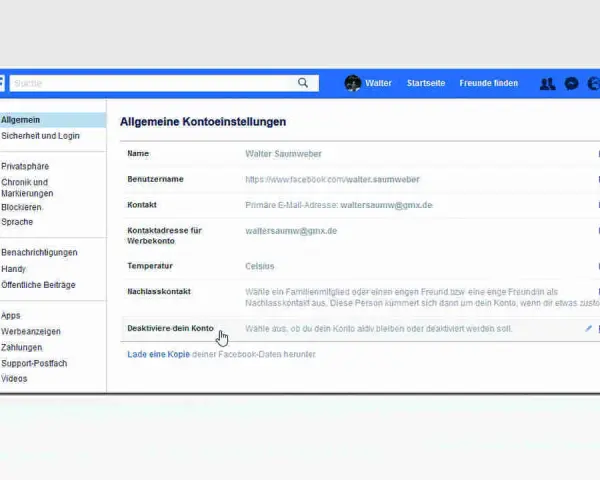Click the Allgemeine Kontoeinstellungen heading
The image size is (600, 480).
[x=203, y=122]
